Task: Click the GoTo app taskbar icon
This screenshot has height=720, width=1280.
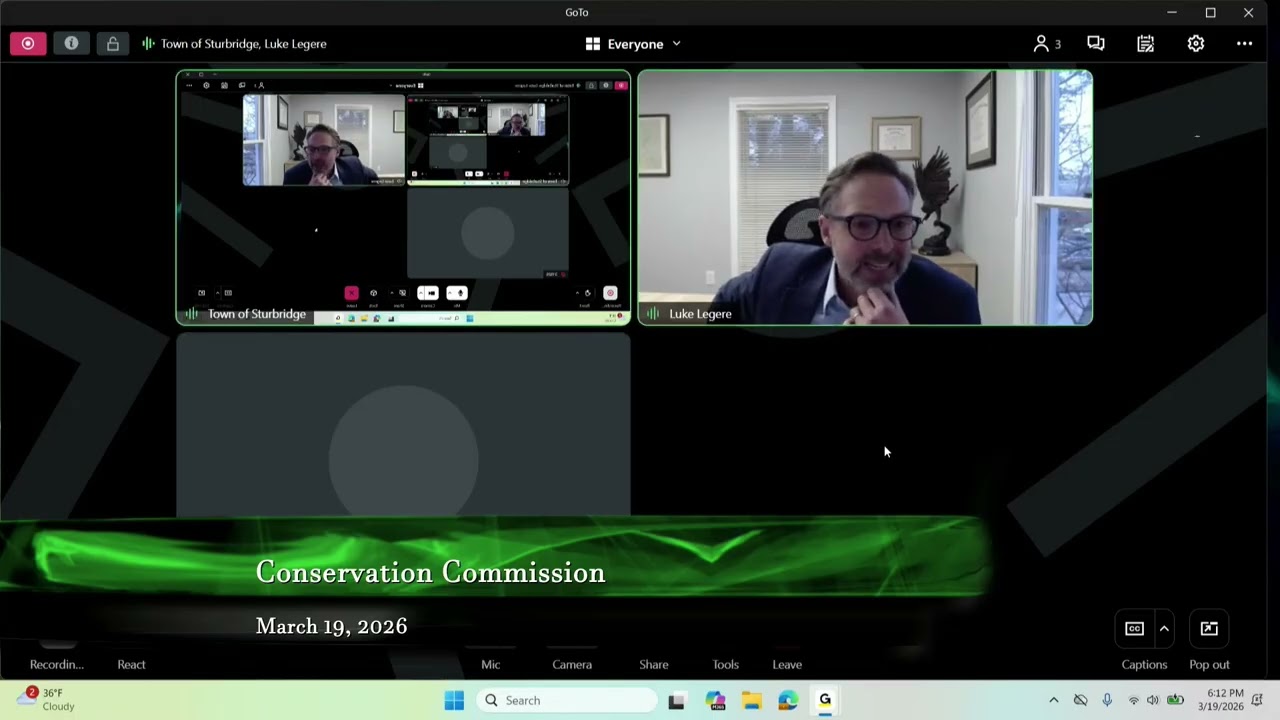Action: tap(825, 700)
